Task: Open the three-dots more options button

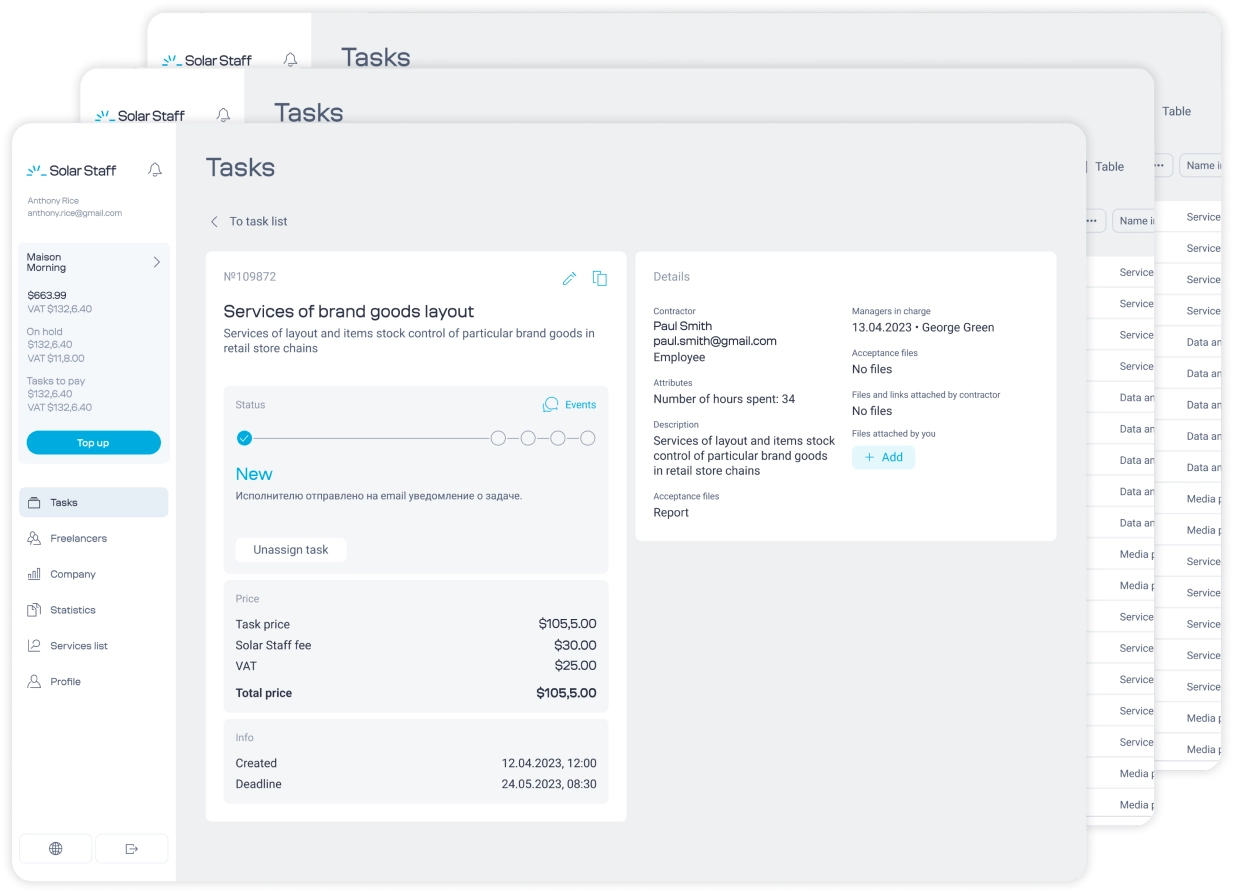Action: click(x=1094, y=221)
